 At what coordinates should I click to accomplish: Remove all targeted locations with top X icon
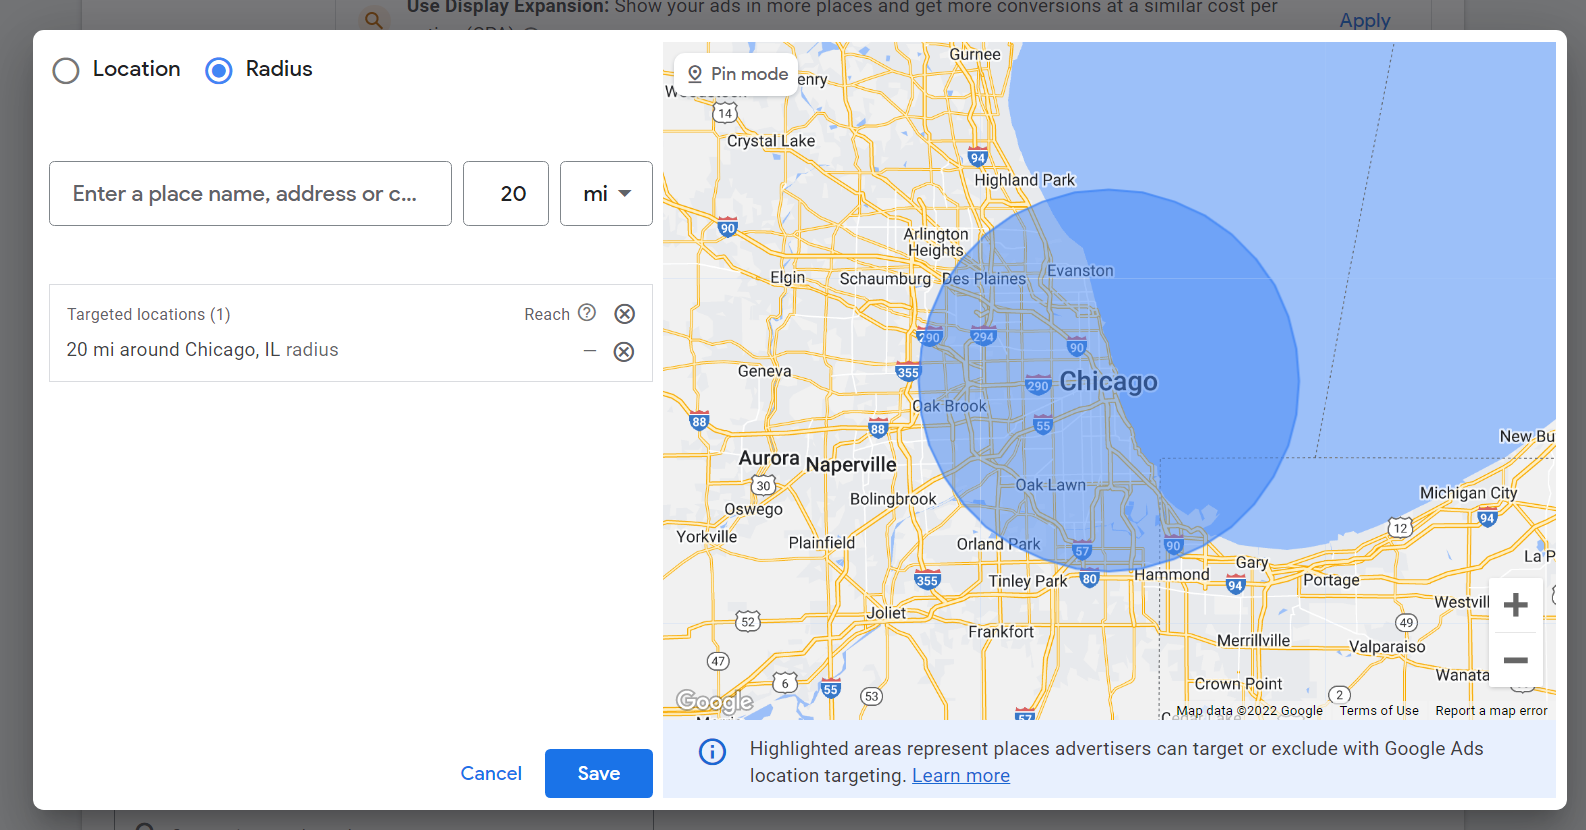point(624,314)
